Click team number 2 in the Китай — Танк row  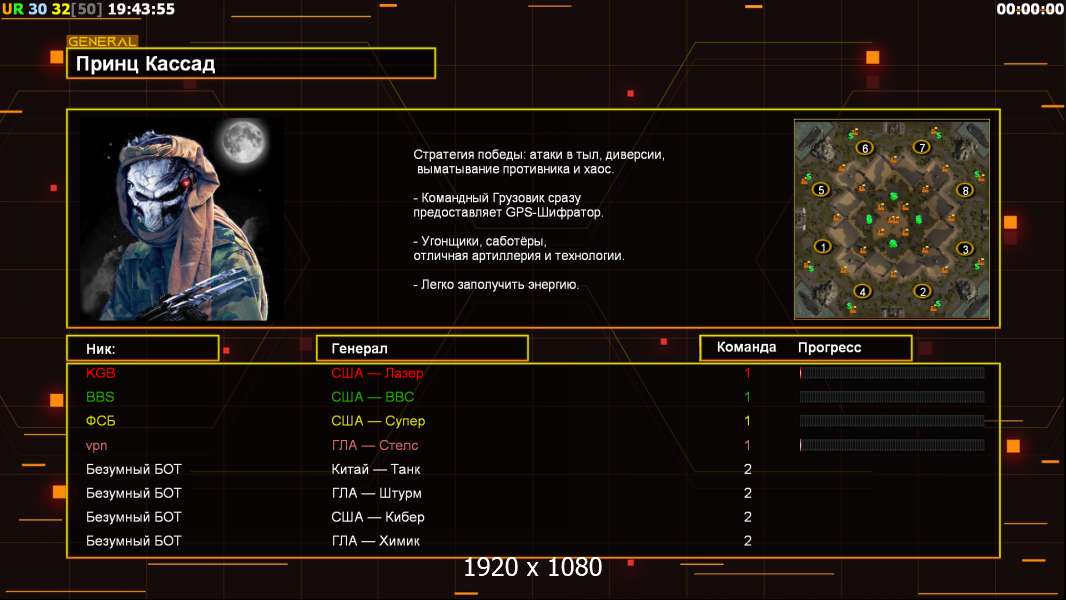(x=747, y=470)
